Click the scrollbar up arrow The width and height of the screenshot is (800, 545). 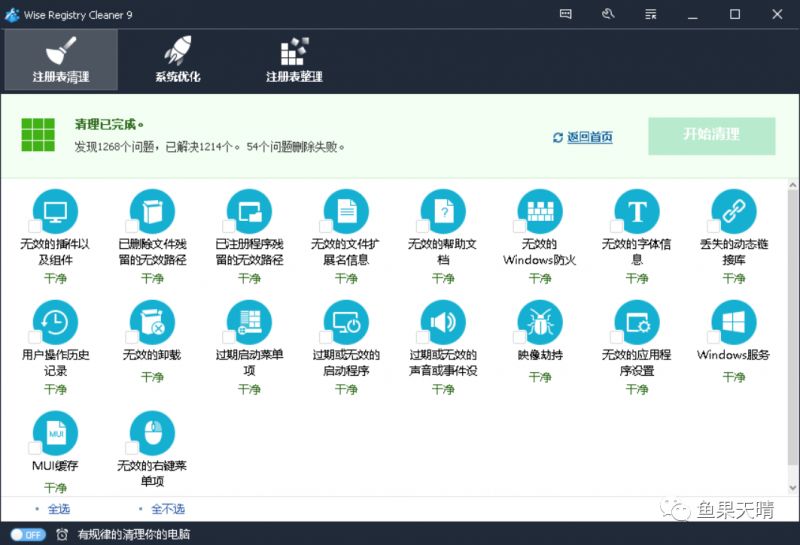click(792, 185)
